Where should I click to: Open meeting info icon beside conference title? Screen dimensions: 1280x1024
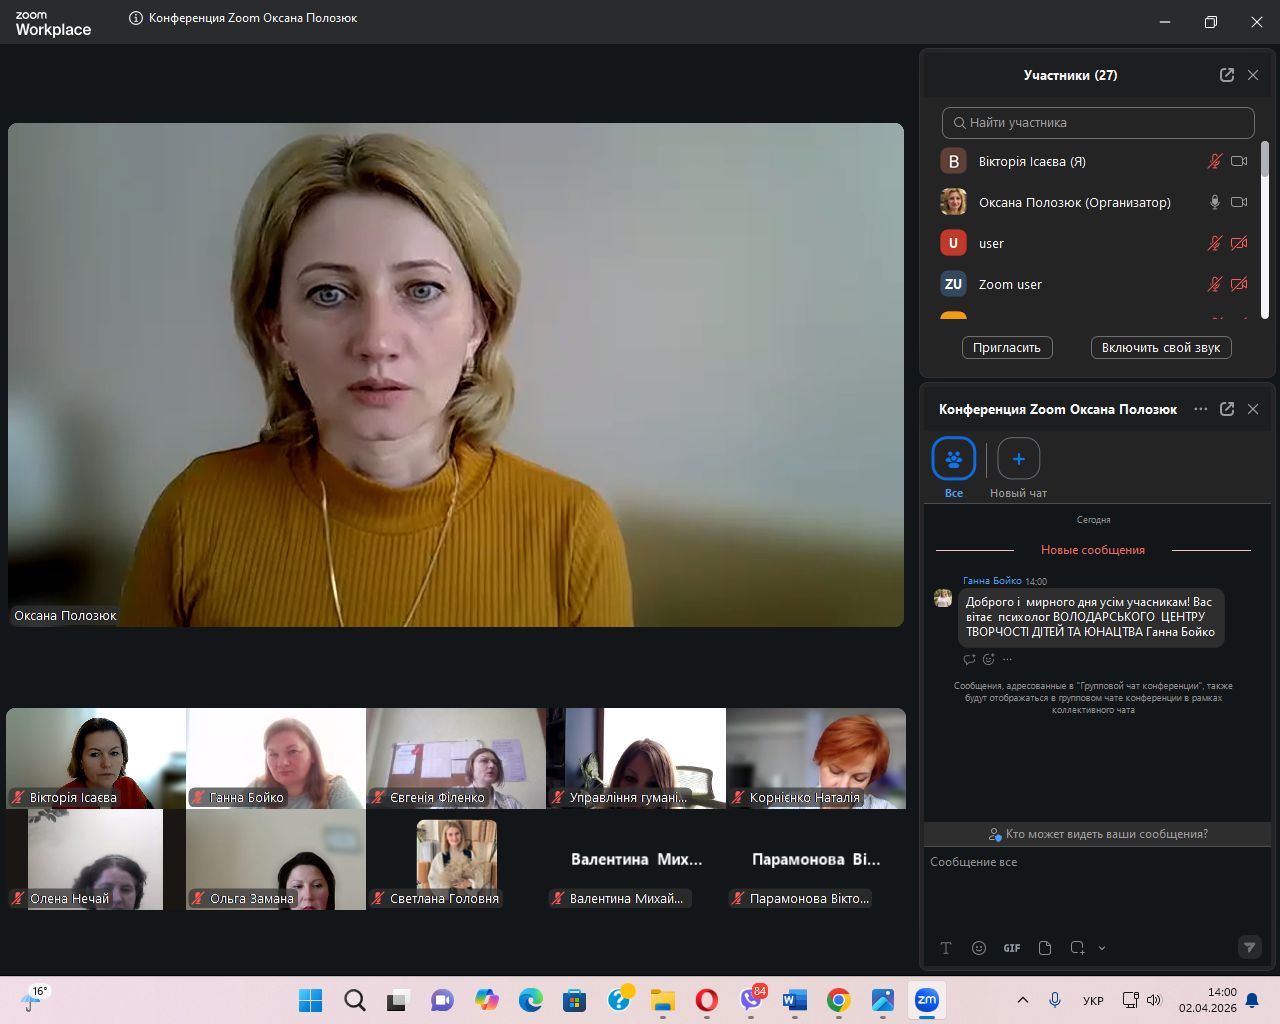136,18
